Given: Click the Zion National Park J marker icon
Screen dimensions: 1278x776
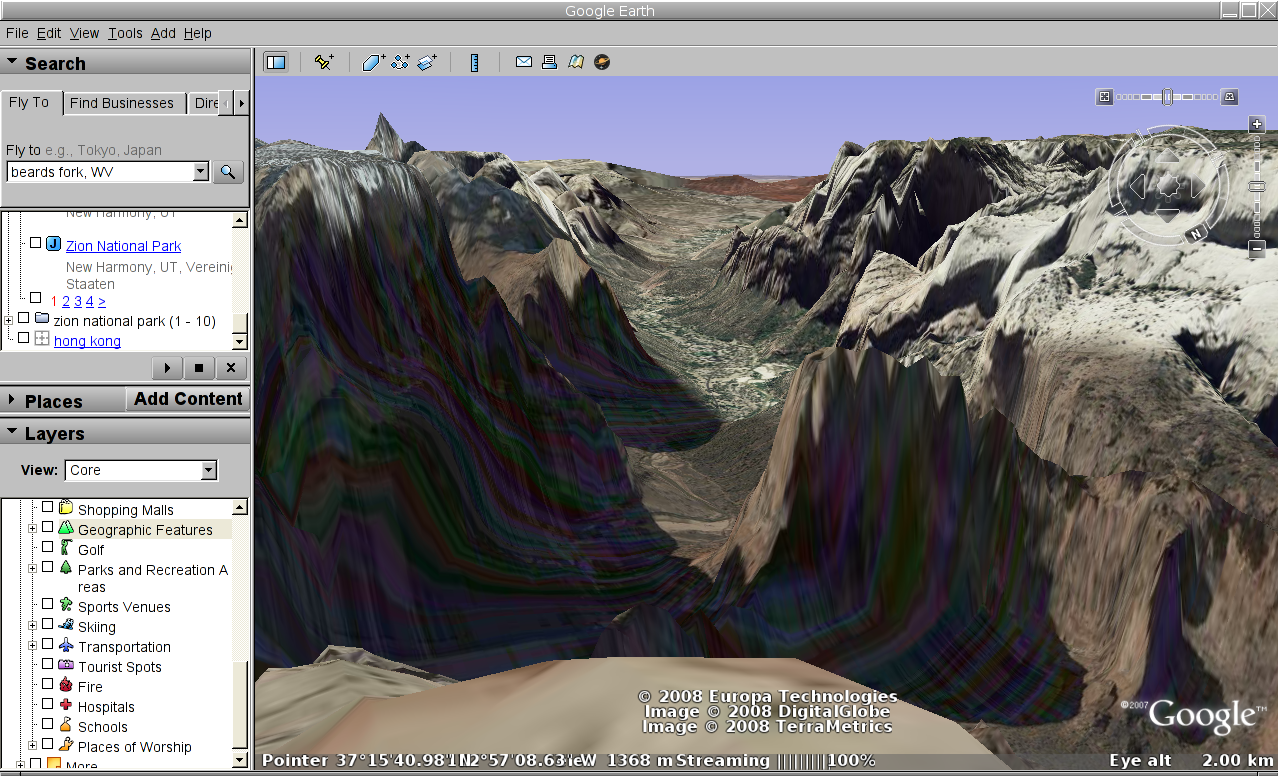Looking at the screenshot, I should click(53, 244).
